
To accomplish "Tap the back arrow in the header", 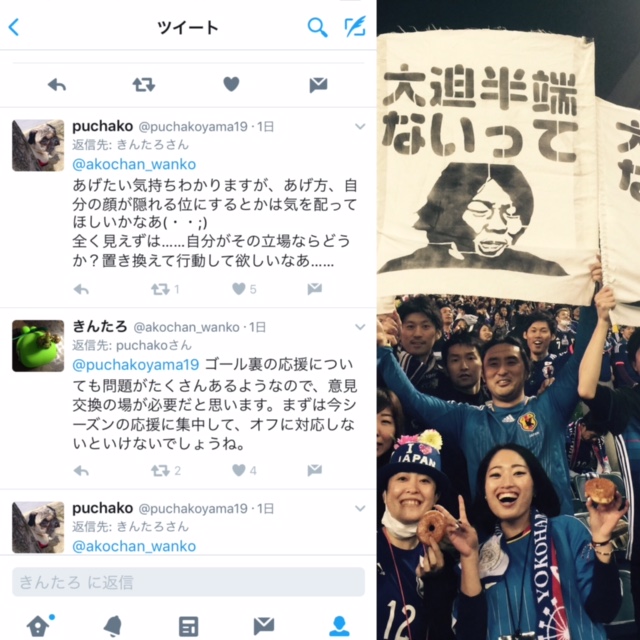I will click(13, 27).
